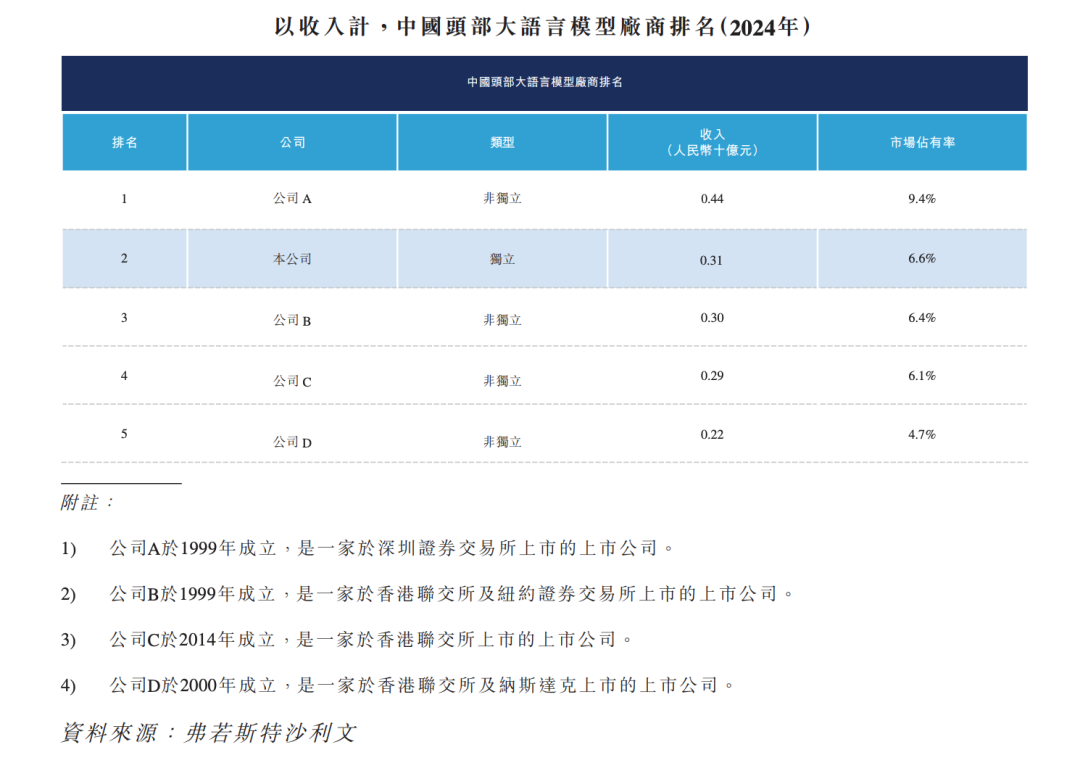Image resolution: width=1080 pixels, height=763 pixels.
Task: Click the 公司 column header
Action: tap(292, 142)
